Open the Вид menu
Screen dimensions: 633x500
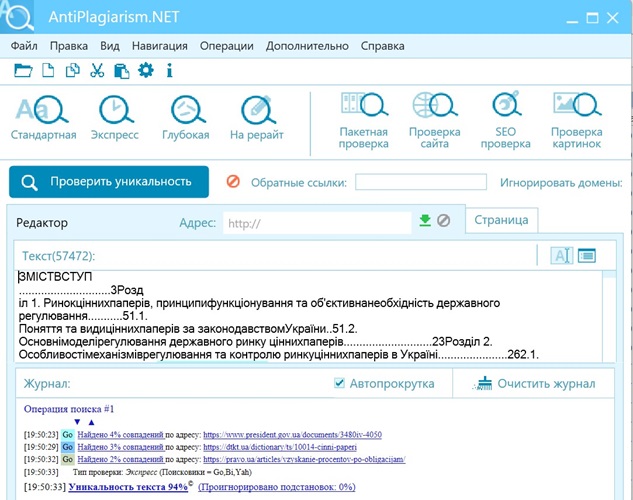point(110,46)
